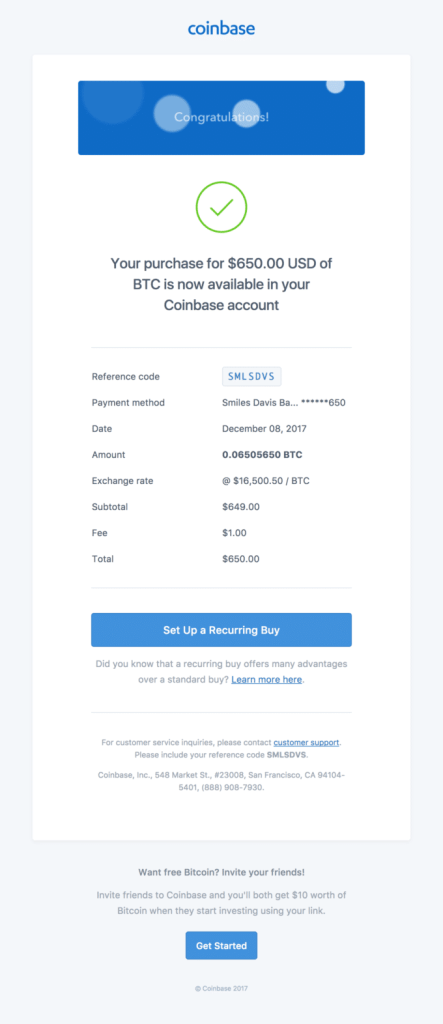Click the bold SMLSDVS code in footer
The width and height of the screenshot is (443, 1024).
(286, 754)
